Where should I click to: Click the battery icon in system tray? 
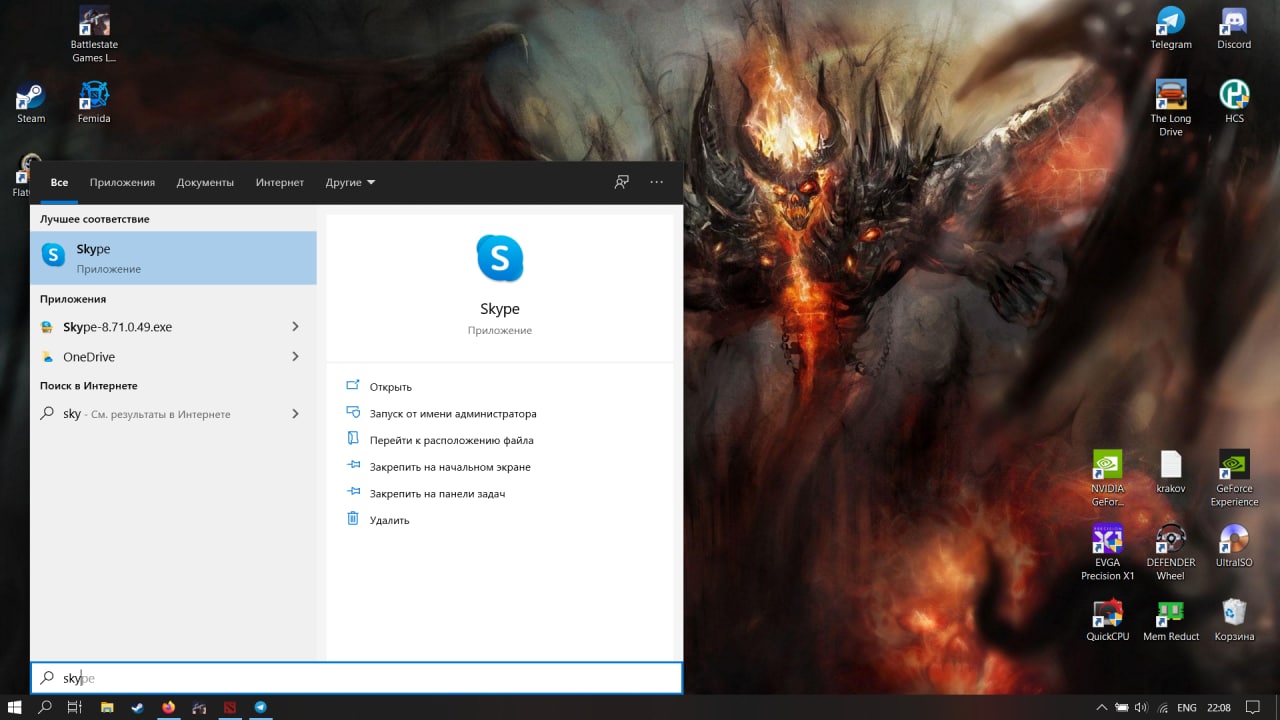pyautogui.click(x=1122, y=707)
